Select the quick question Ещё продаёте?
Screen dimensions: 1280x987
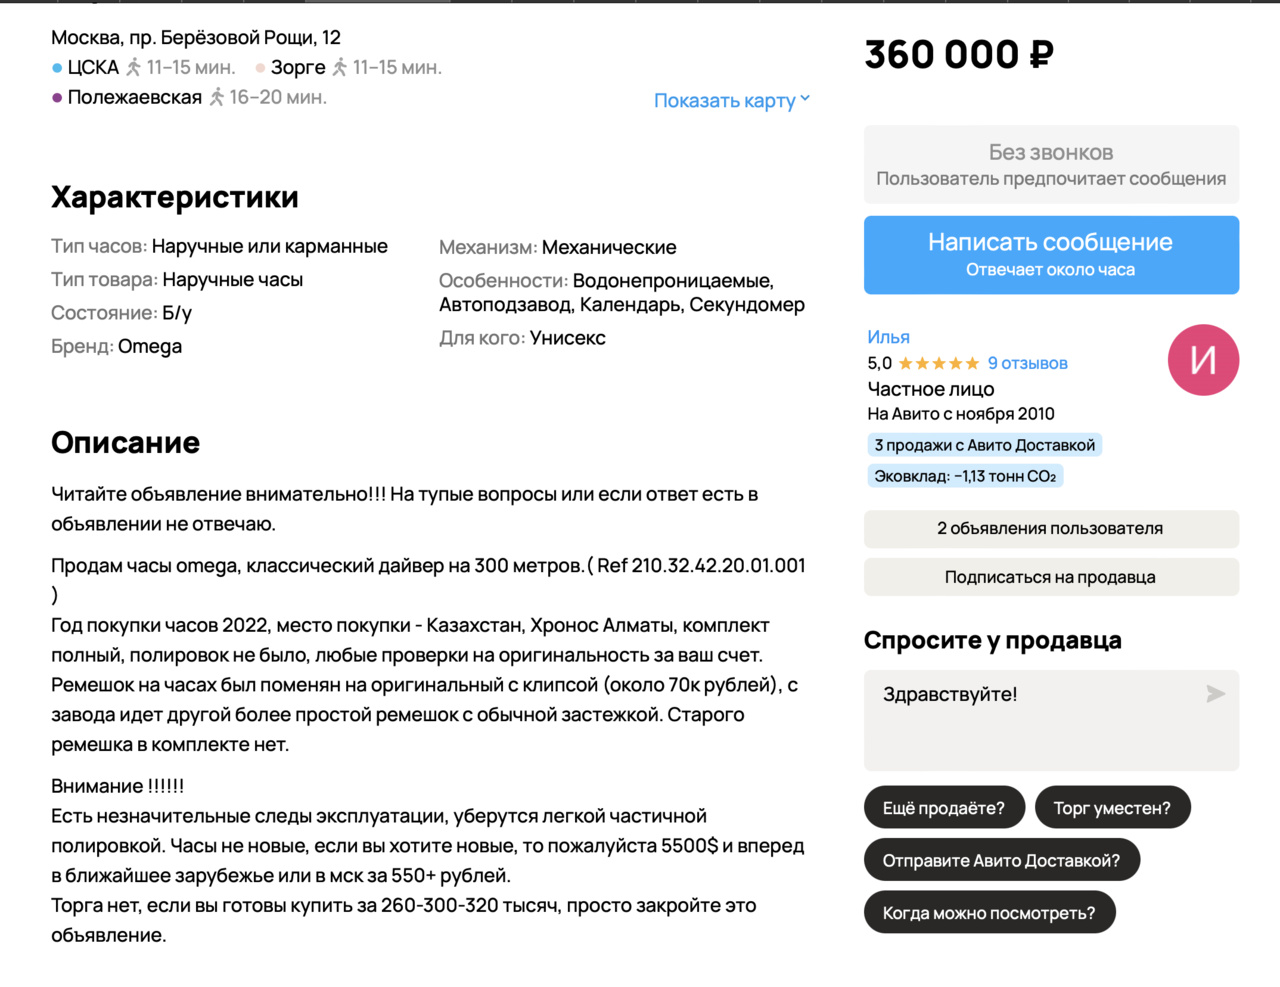click(x=943, y=808)
